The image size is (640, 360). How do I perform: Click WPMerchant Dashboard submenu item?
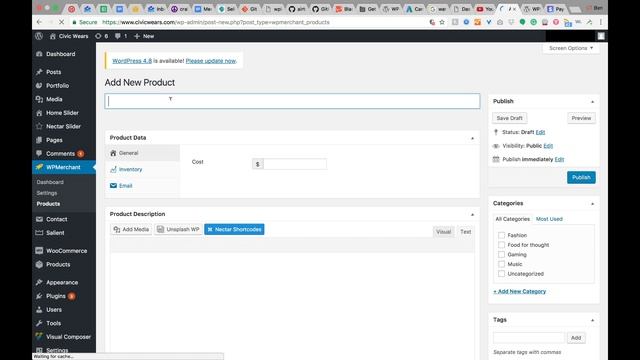50,182
